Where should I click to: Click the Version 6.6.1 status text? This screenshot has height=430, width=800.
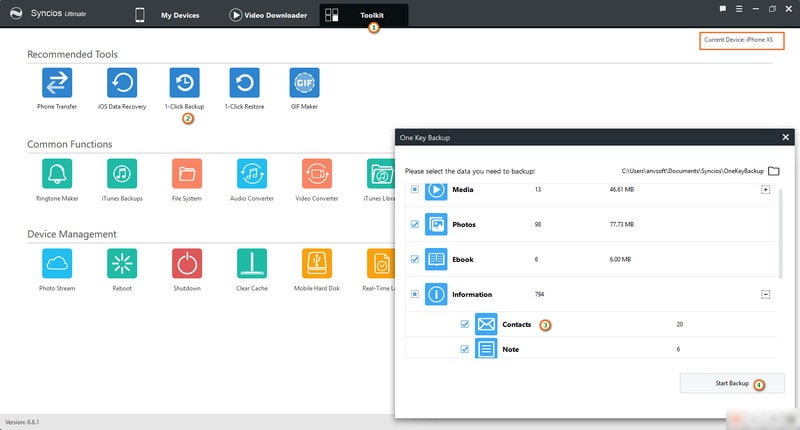click(x=22, y=422)
